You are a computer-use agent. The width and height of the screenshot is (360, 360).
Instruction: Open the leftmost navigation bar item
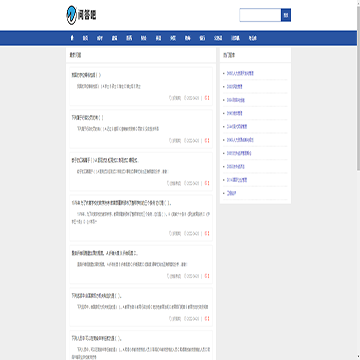click(x=72, y=38)
